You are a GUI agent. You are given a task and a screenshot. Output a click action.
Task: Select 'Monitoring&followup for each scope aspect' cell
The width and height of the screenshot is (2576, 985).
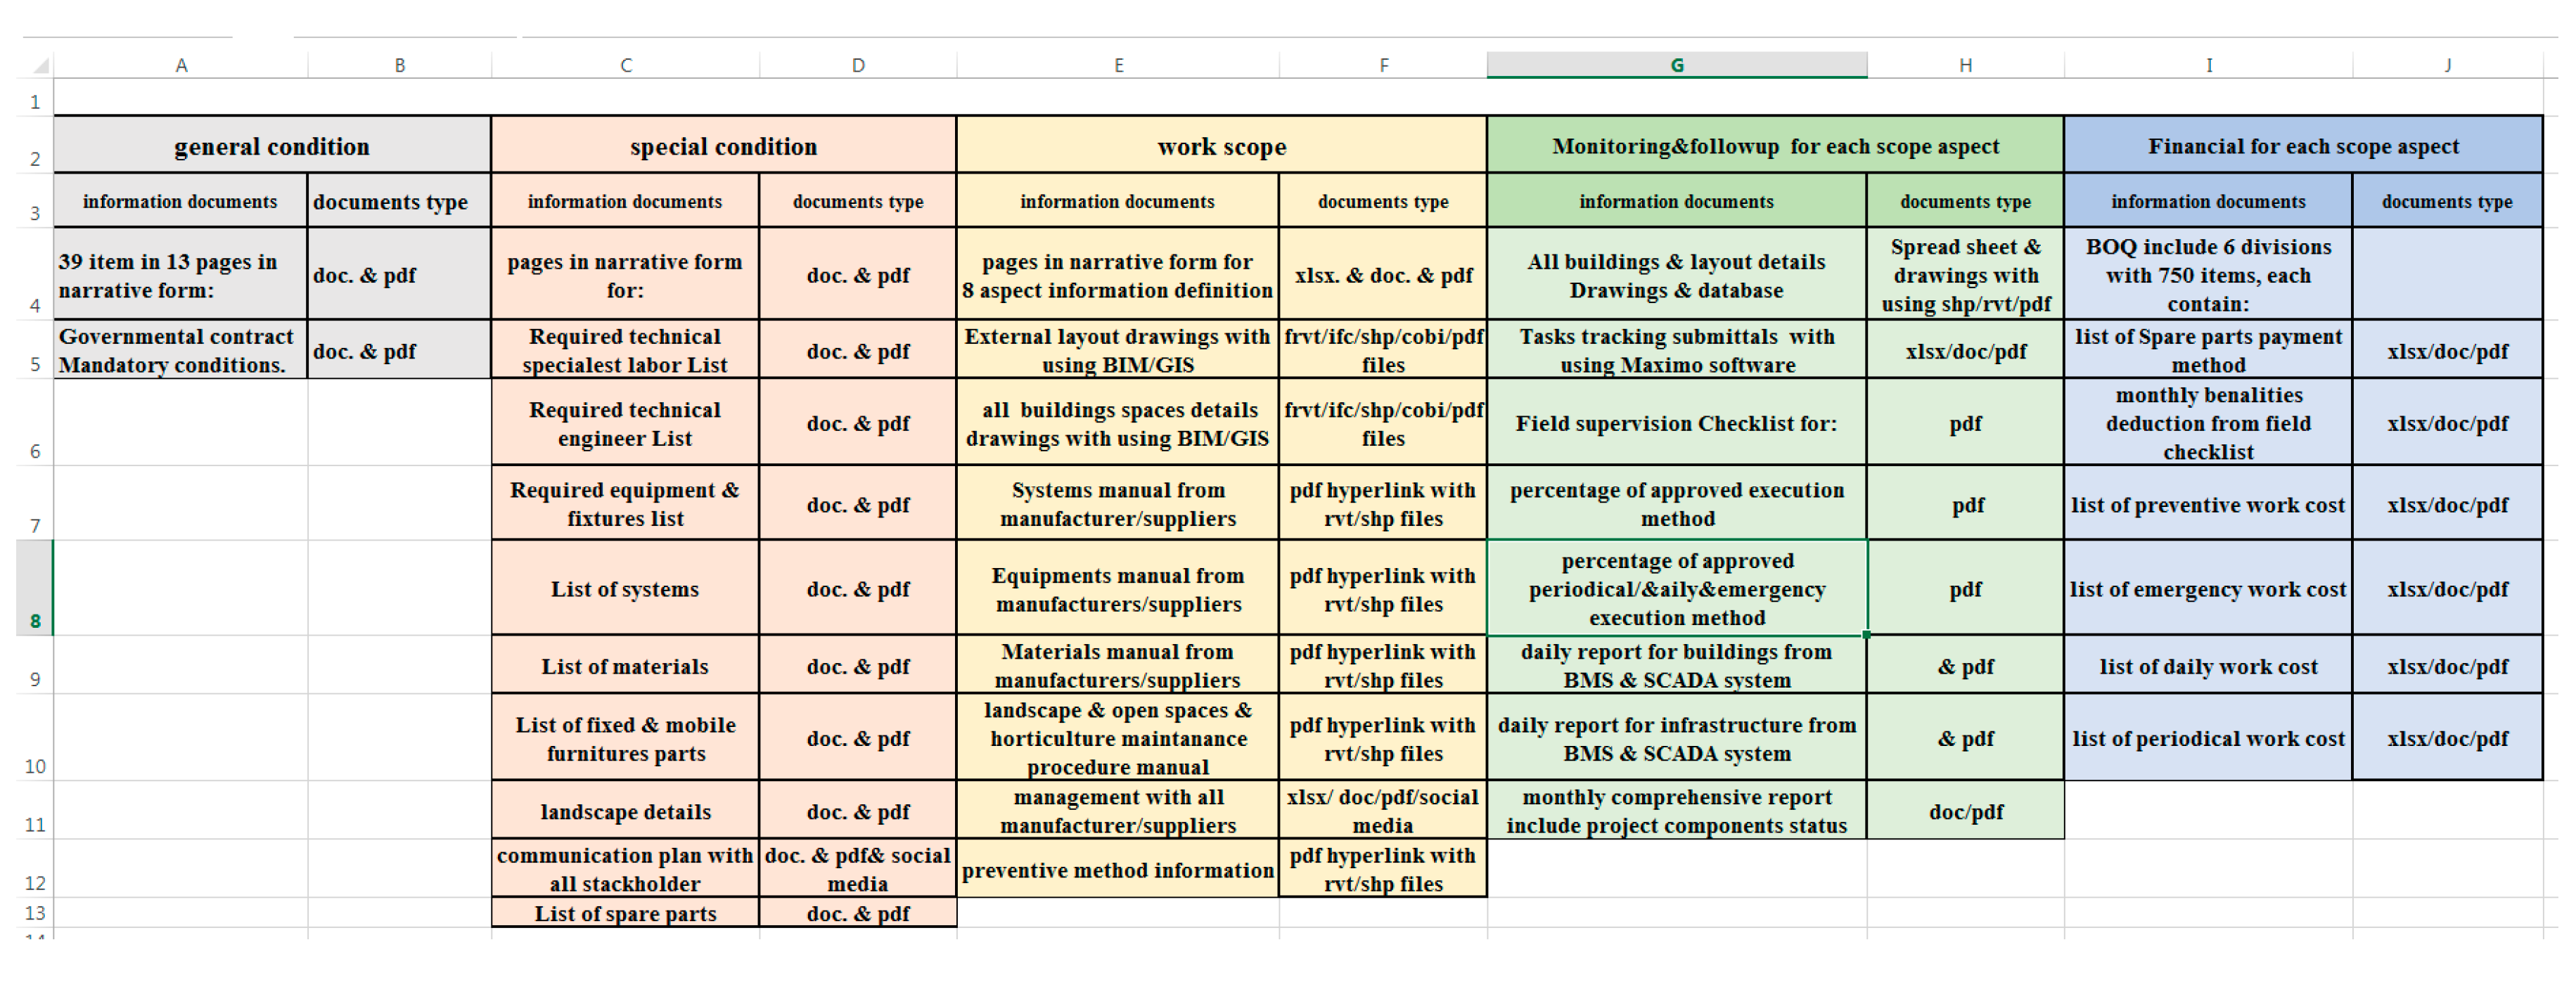click(1775, 146)
